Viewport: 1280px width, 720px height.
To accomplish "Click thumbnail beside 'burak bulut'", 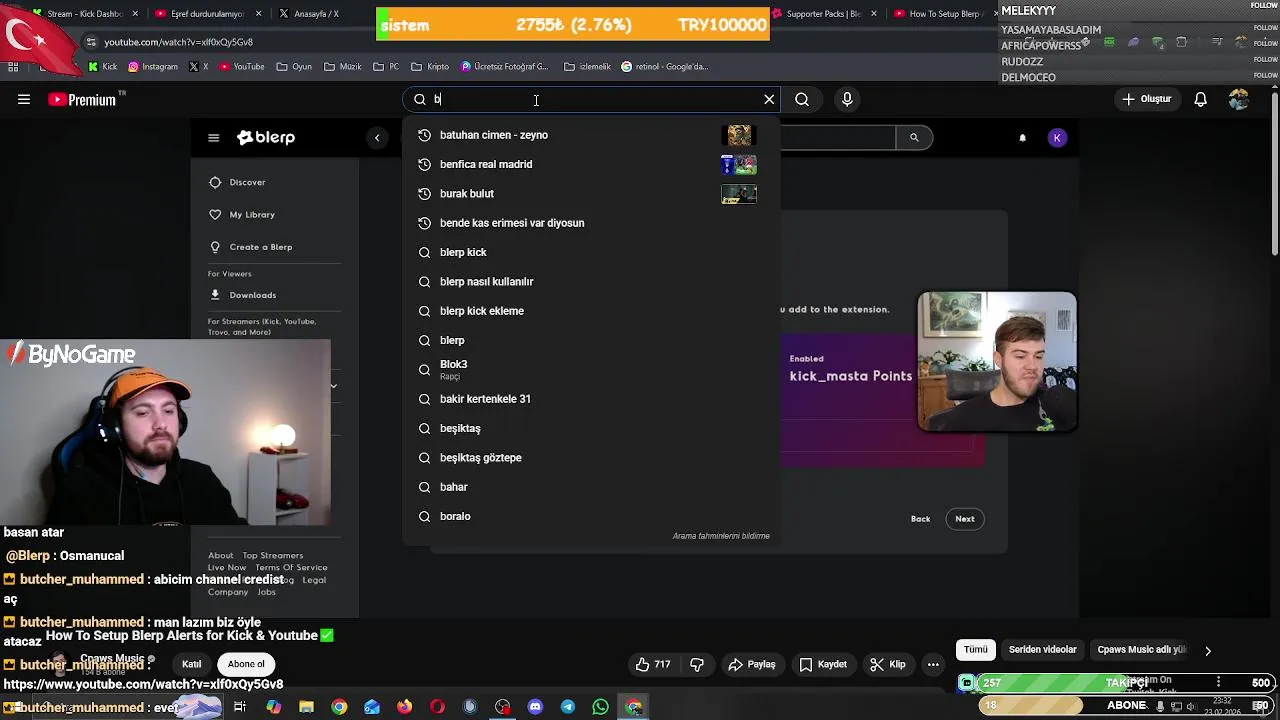I will (739, 194).
